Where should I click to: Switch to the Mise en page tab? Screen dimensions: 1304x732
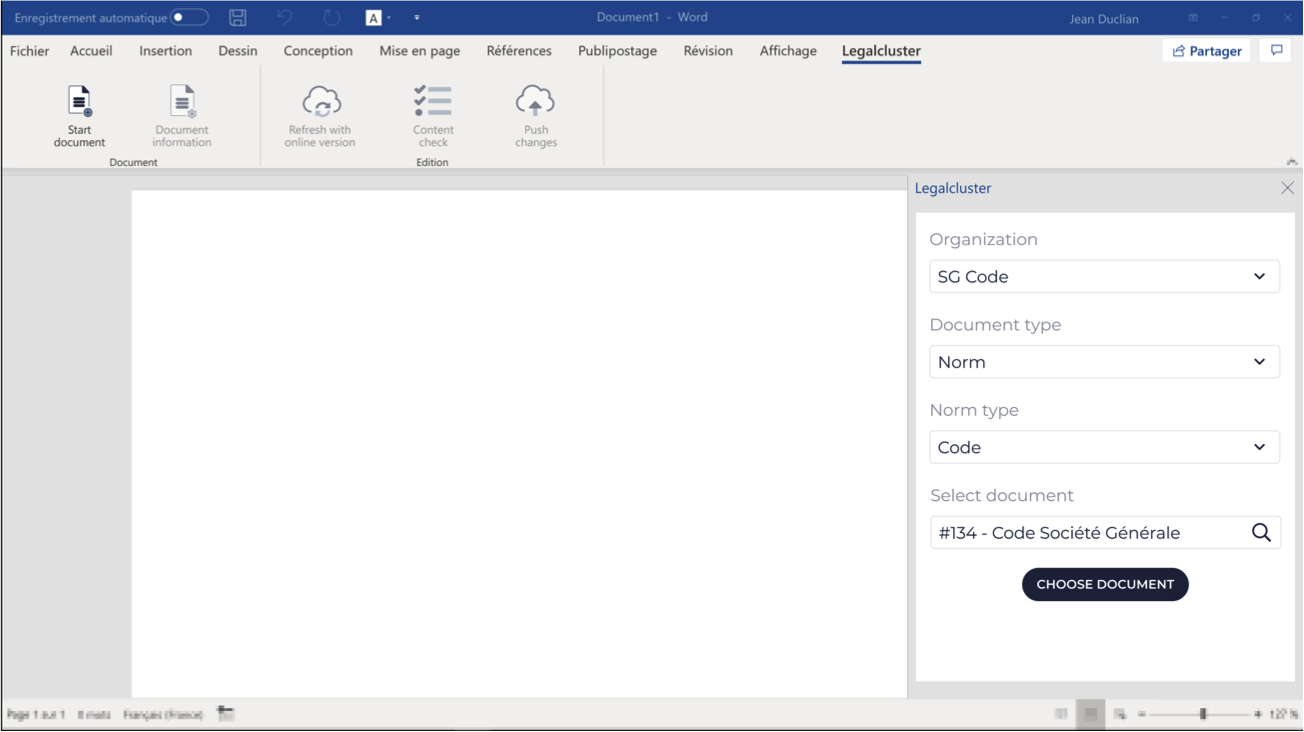pyautogui.click(x=420, y=51)
